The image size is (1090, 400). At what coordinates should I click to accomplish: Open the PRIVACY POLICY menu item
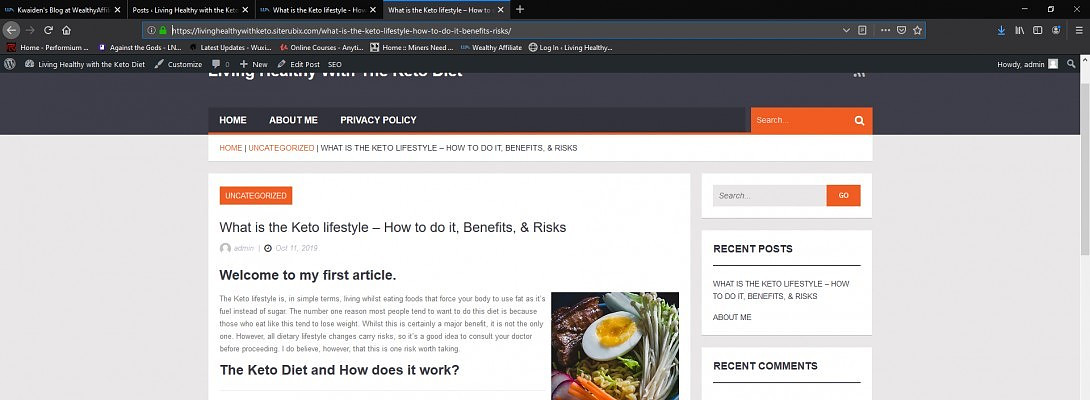pyautogui.click(x=378, y=120)
